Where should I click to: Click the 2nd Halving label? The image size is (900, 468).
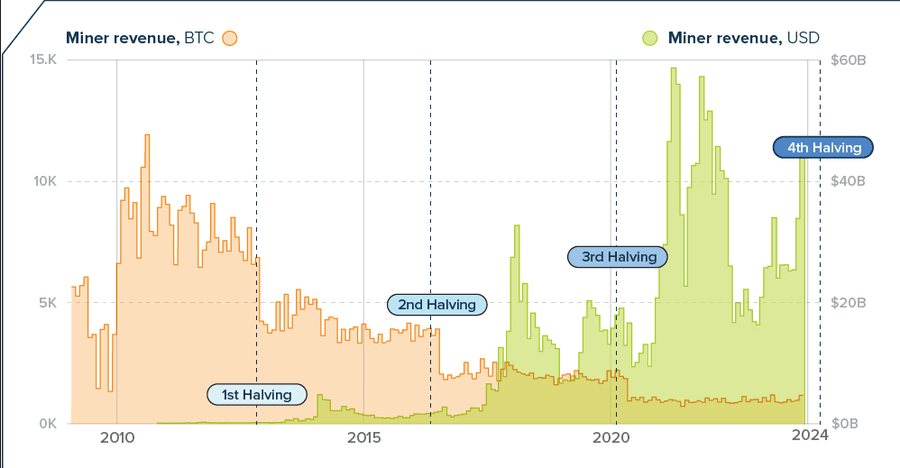coord(436,304)
